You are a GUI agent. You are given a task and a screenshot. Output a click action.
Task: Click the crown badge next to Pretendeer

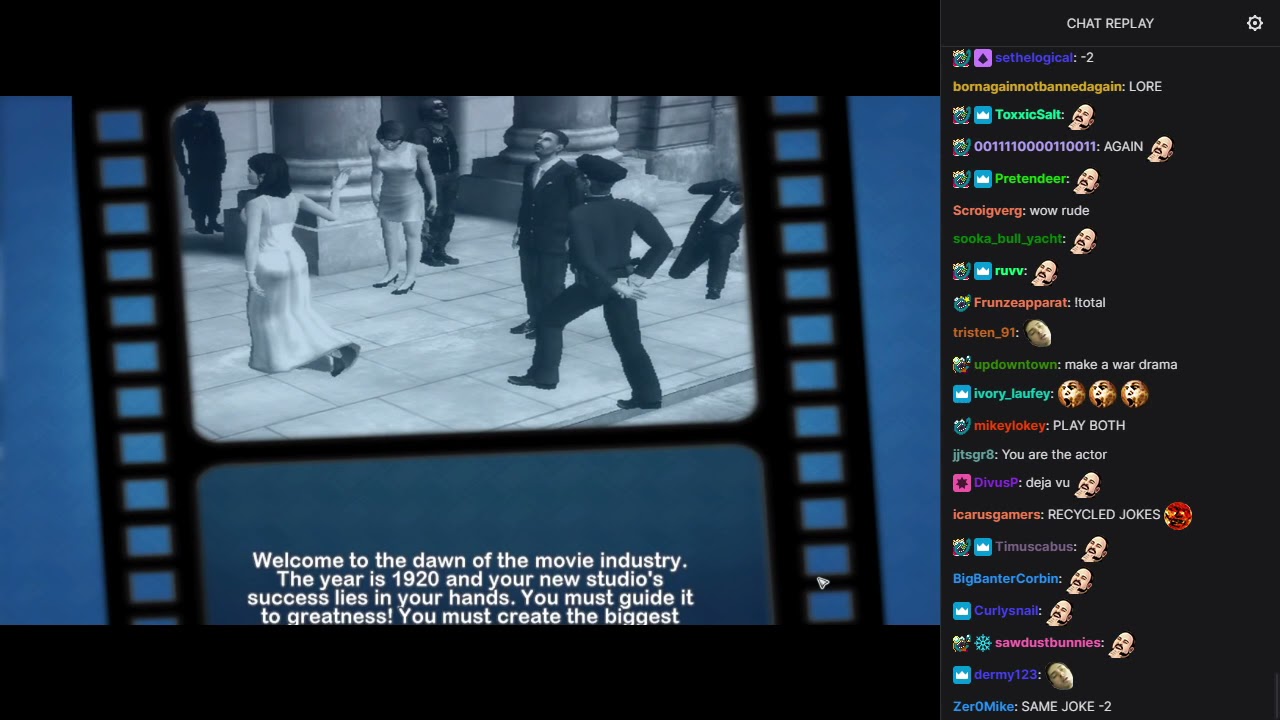pos(982,179)
